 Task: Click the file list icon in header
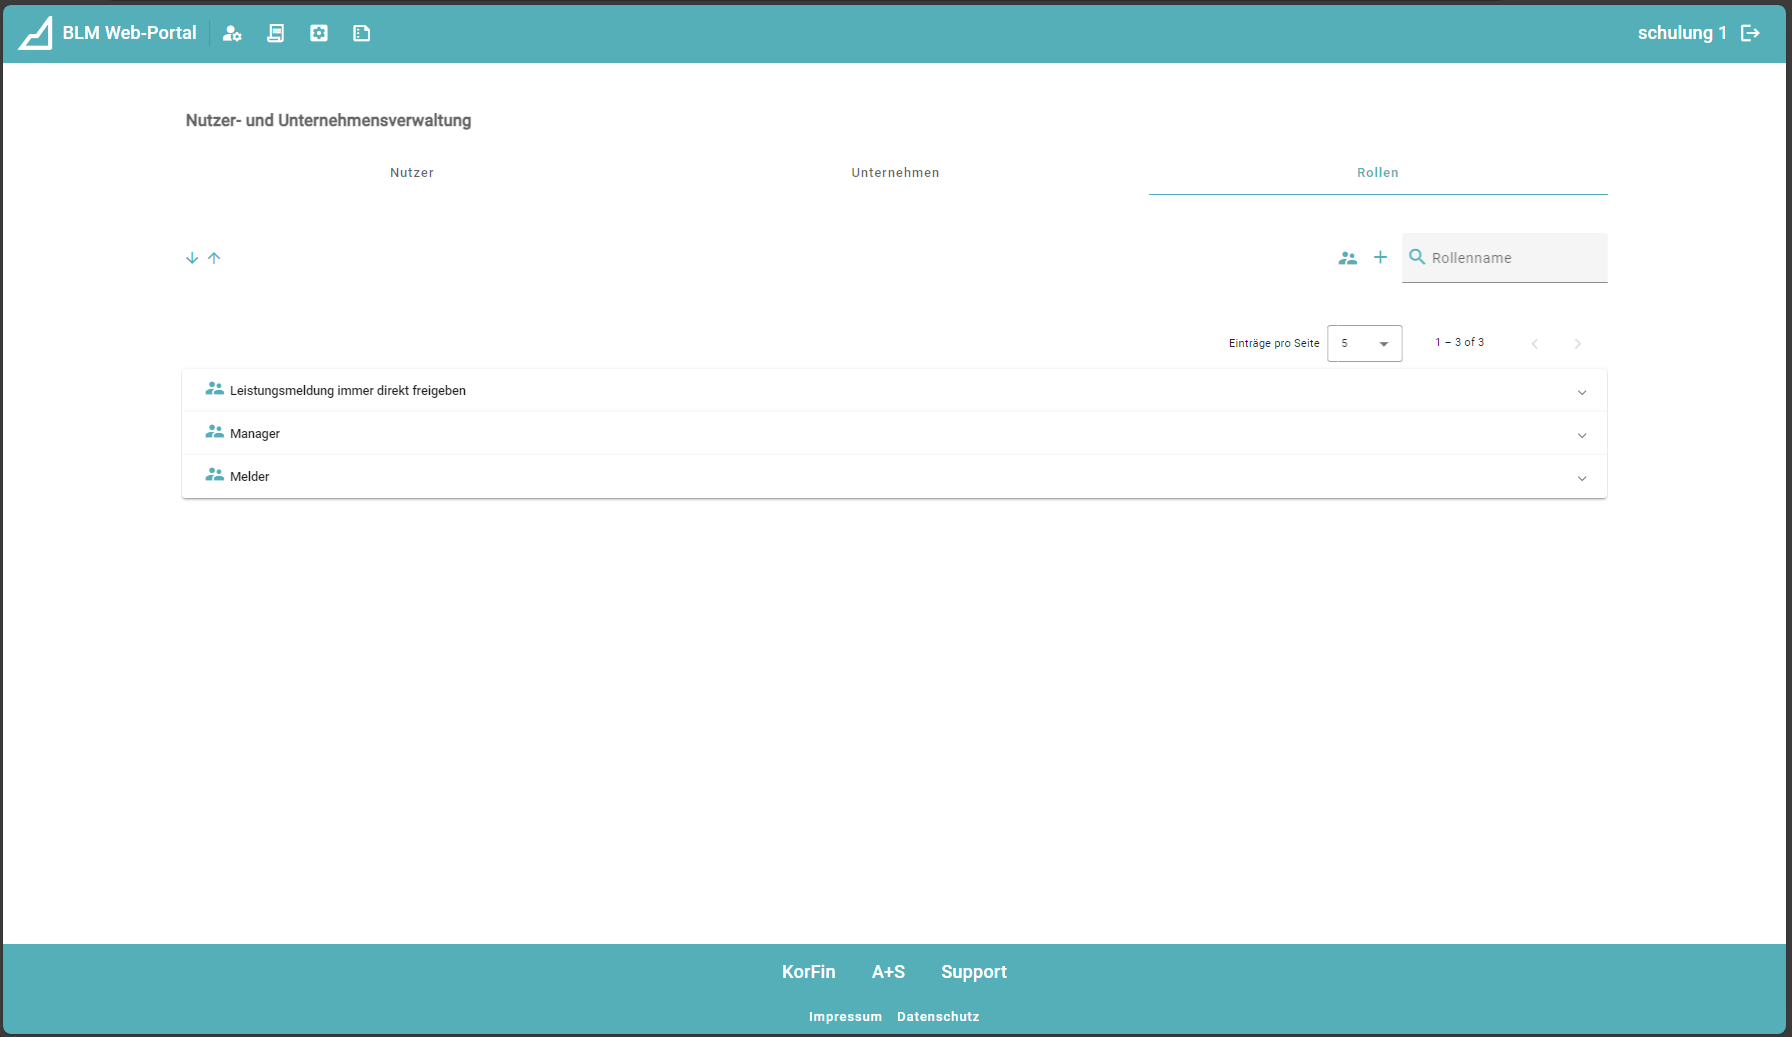pyautogui.click(x=362, y=33)
